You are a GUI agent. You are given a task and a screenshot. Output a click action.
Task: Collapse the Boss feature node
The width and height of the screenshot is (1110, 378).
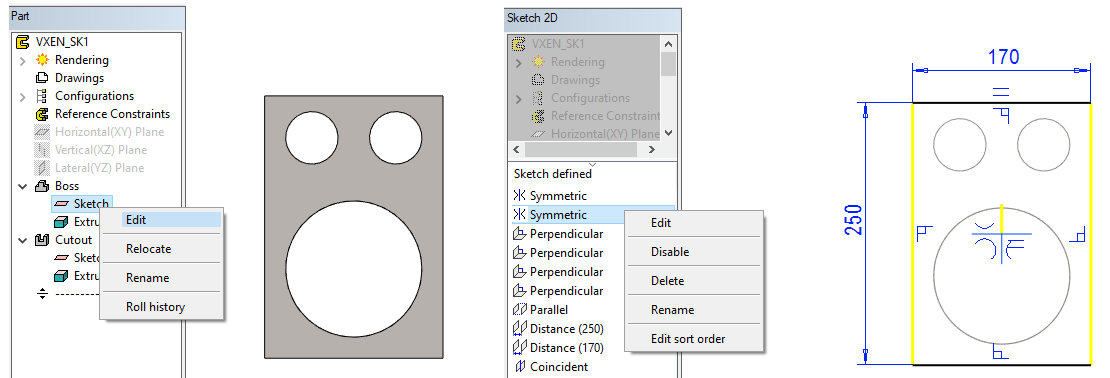point(22,186)
